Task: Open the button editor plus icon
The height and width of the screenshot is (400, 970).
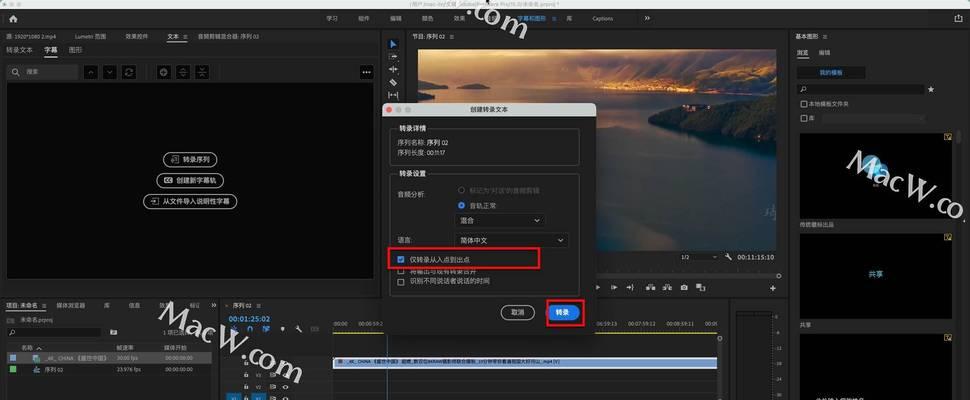Action: point(773,288)
